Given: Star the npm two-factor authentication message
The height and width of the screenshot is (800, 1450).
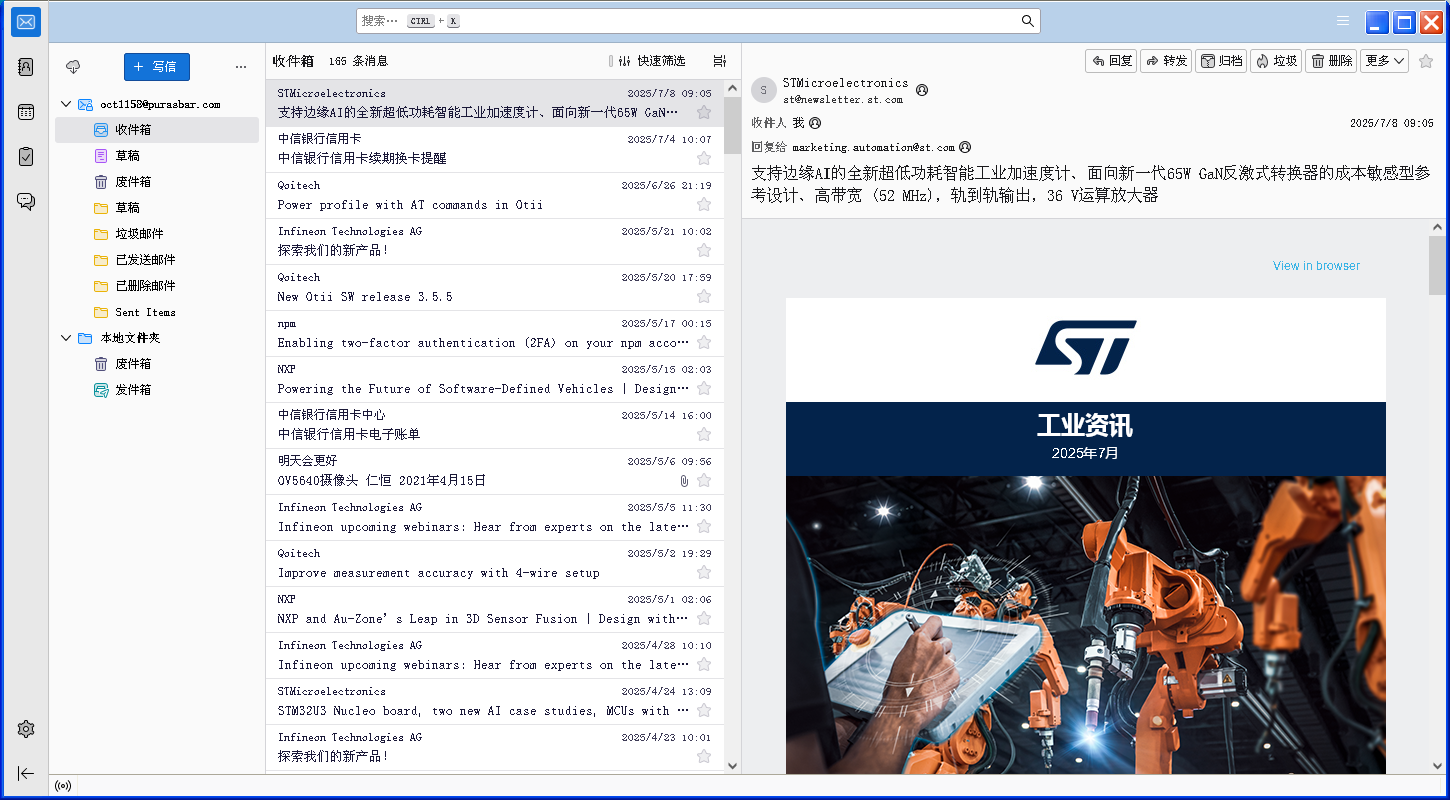Looking at the screenshot, I should click(704, 342).
